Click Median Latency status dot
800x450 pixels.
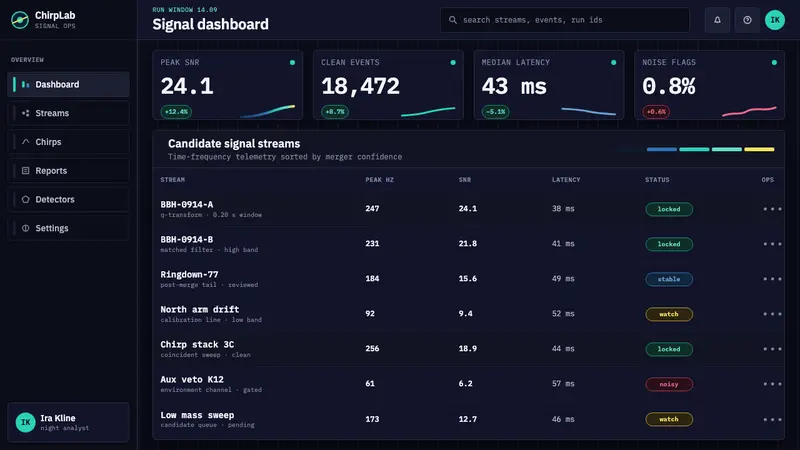coord(613,62)
